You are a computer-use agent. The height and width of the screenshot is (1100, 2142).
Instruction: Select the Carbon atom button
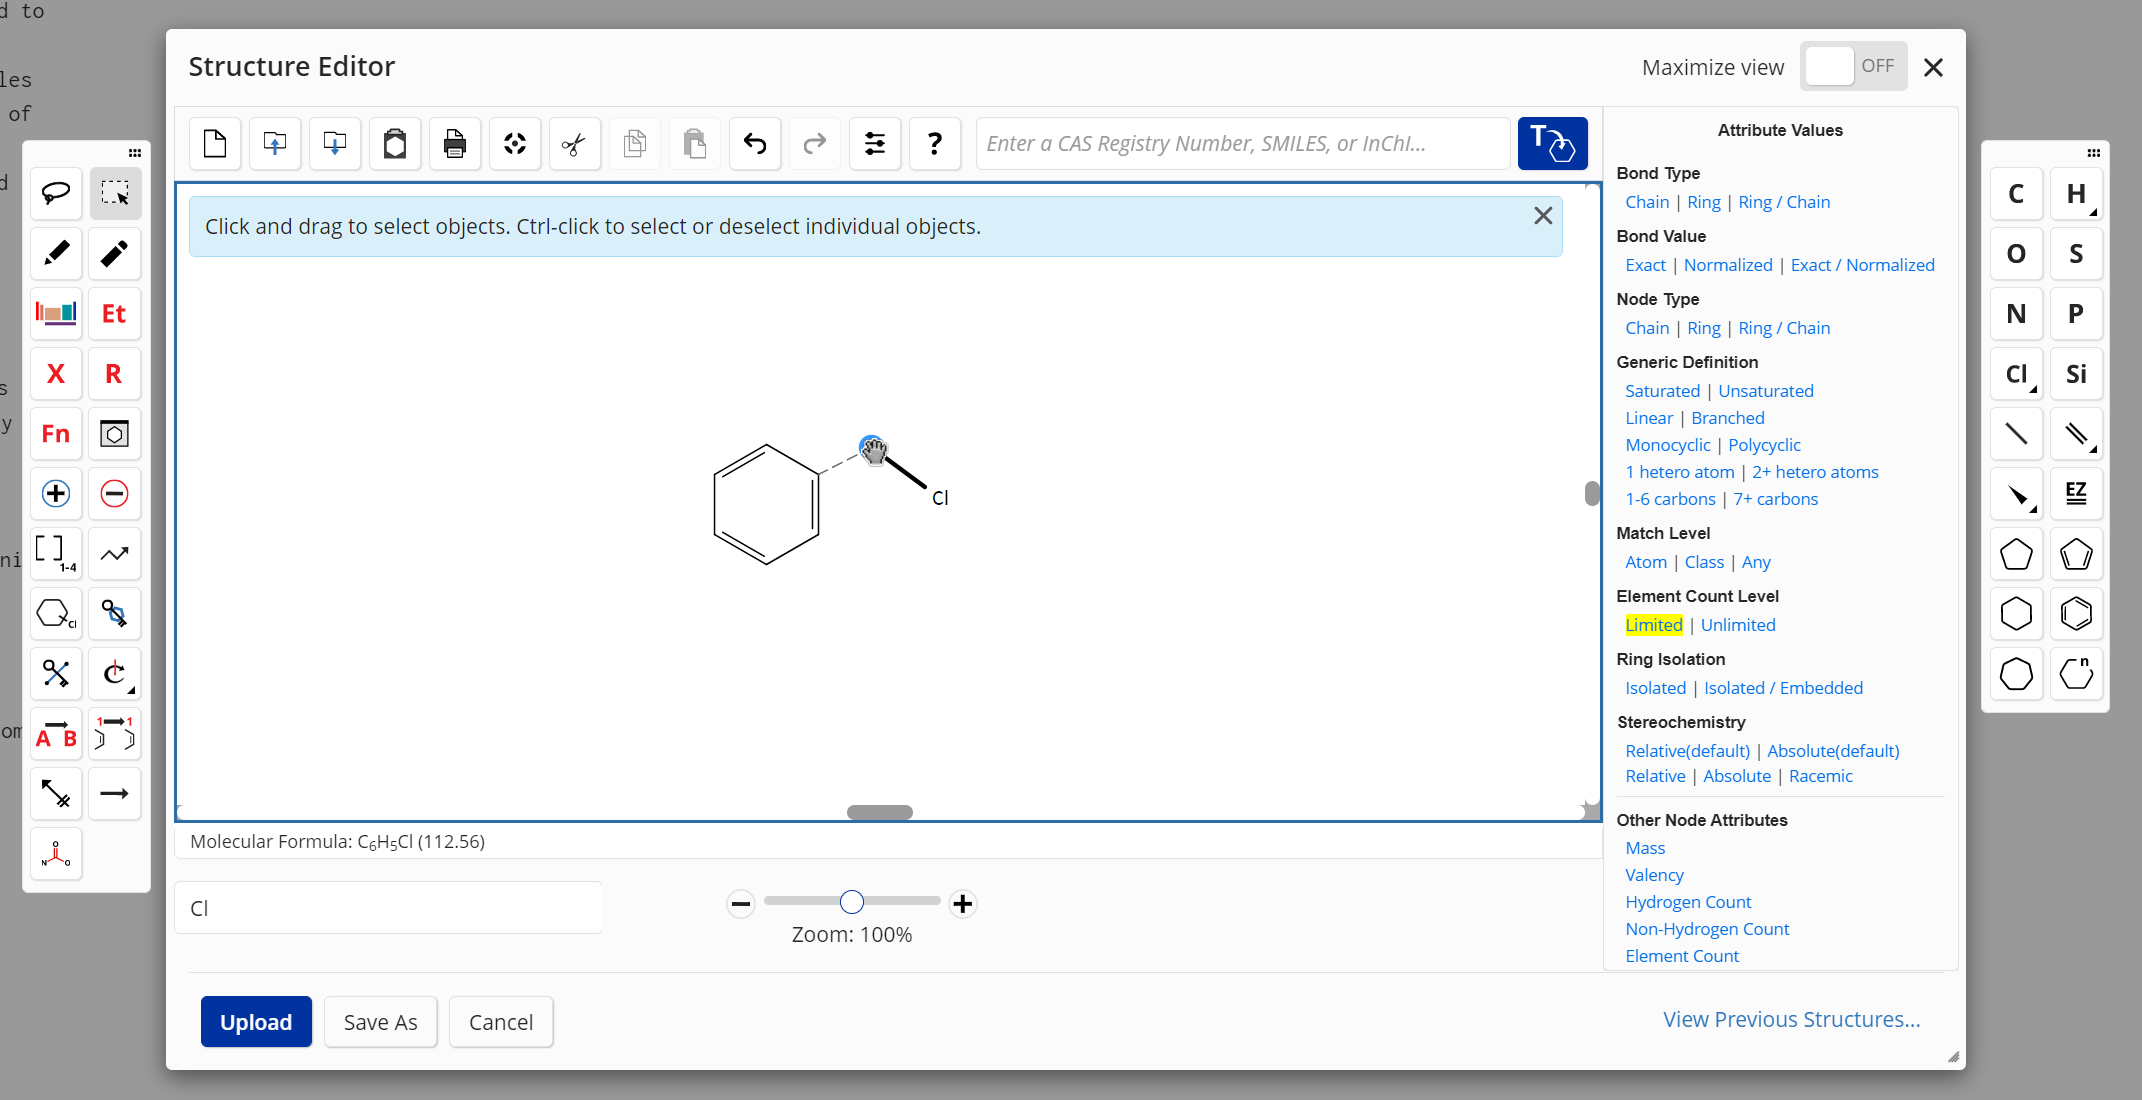tap(2016, 194)
